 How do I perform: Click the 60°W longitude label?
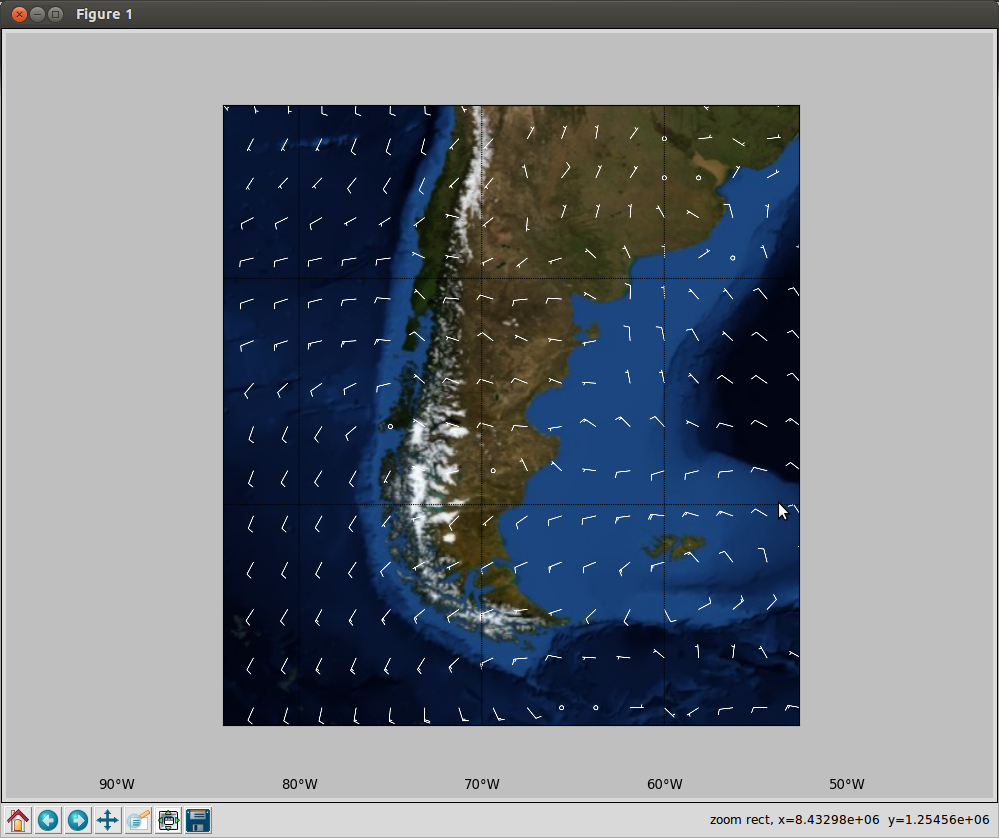pos(665,784)
